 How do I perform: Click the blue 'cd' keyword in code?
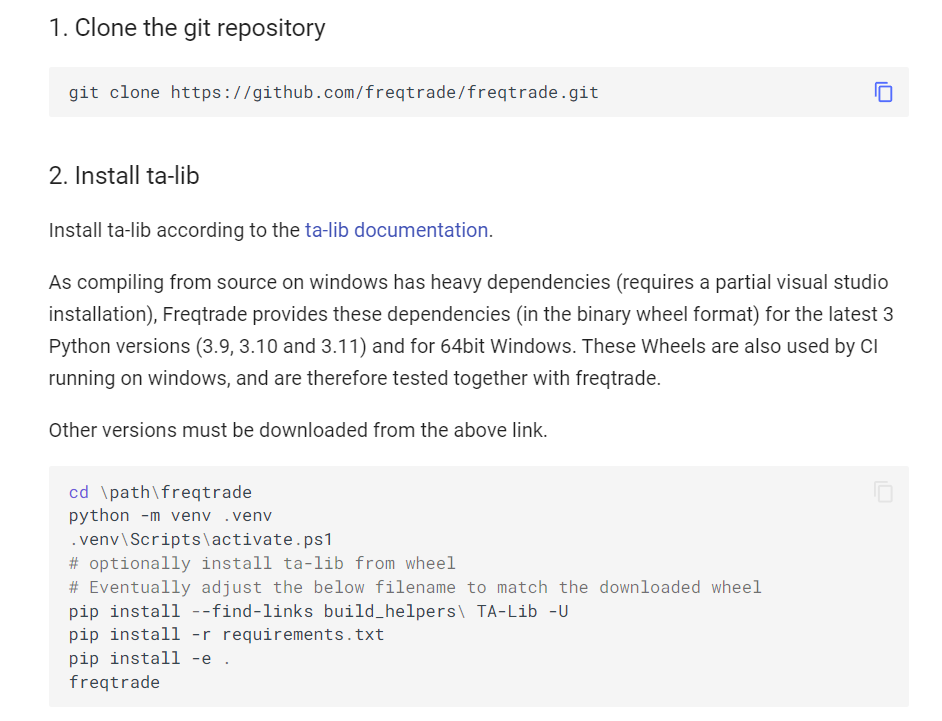[x=79, y=493]
